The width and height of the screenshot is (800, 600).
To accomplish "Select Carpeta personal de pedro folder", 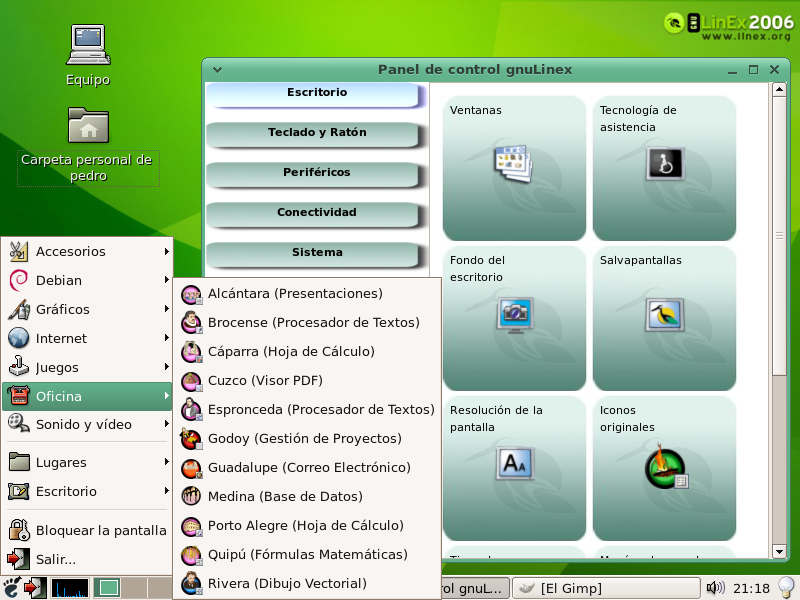I will coord(88,127).
